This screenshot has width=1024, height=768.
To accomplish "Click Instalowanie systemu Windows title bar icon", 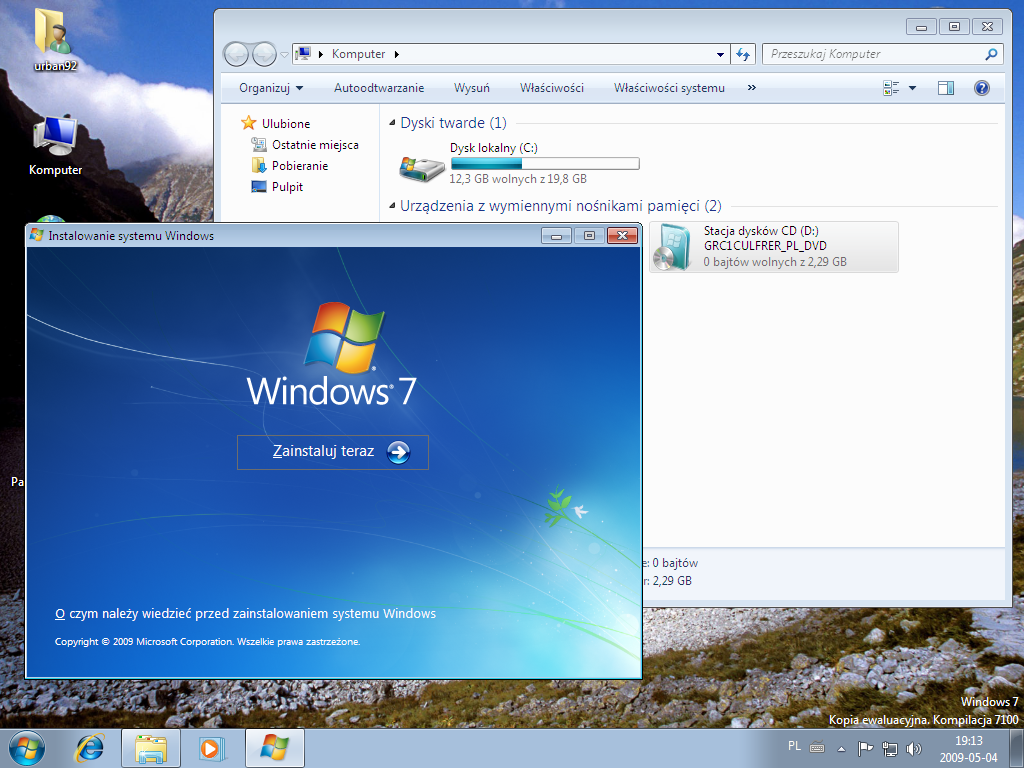I will [37, 235].
